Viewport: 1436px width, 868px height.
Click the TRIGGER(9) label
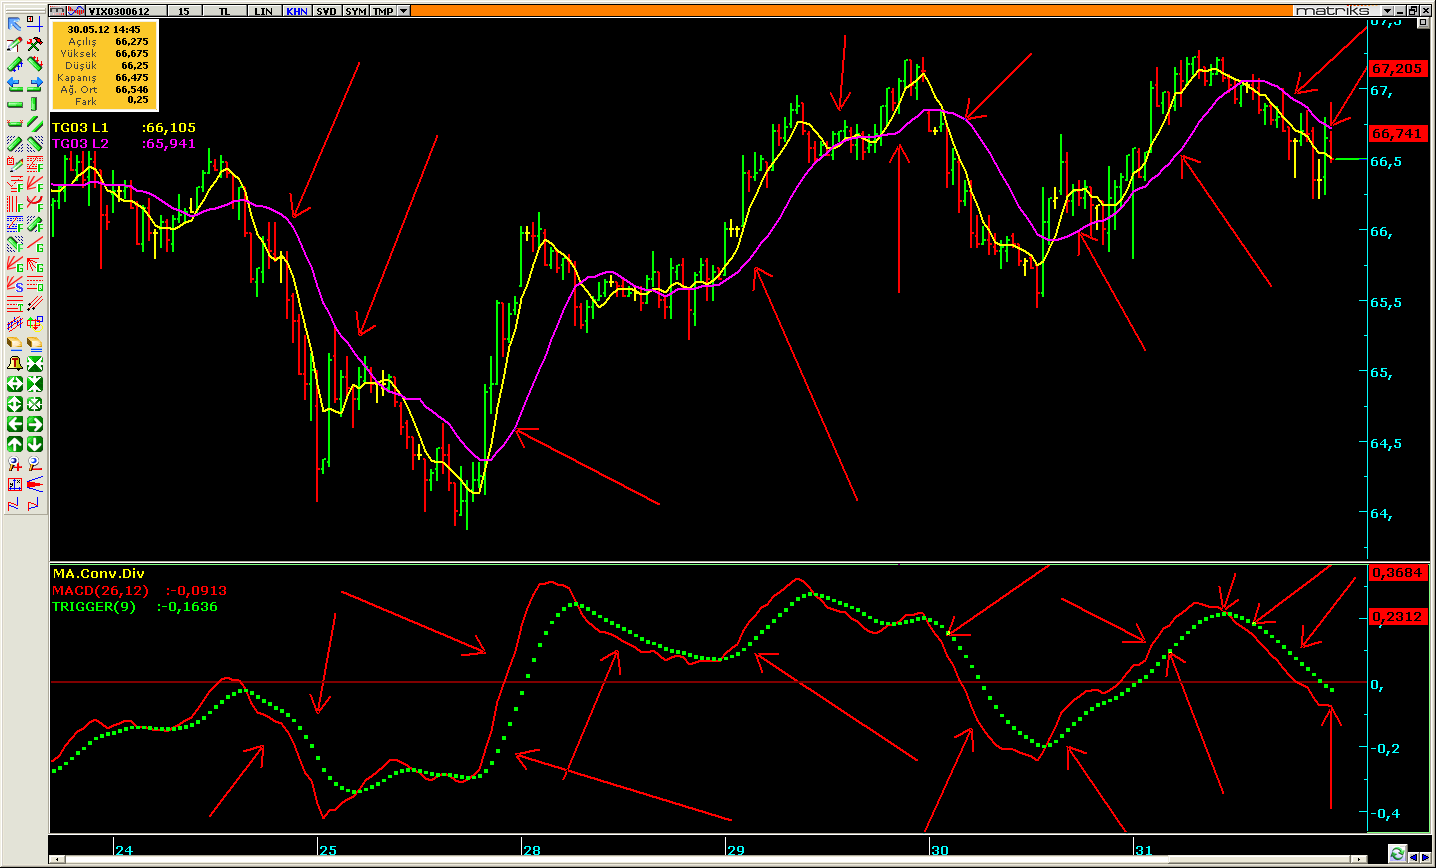pyautogui.click(x=94, y=607)
